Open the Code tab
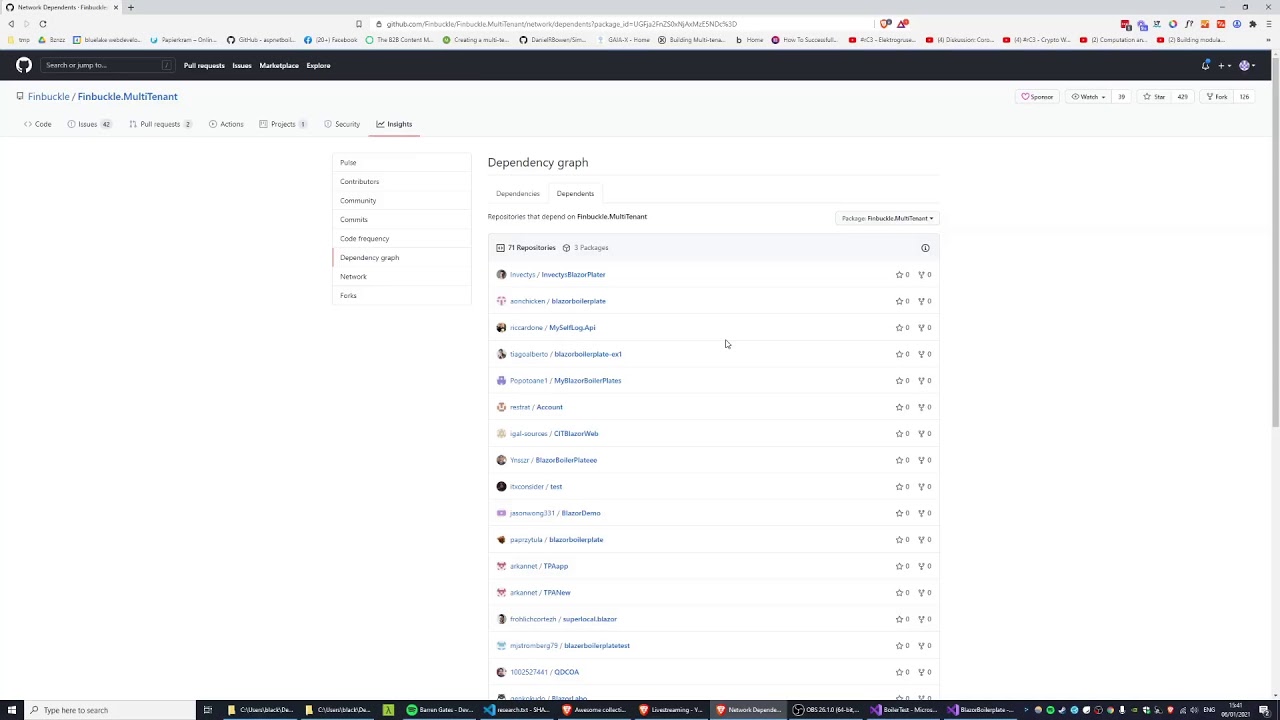Screen dimensions: 1280x720 pyautogui.click(x=38, y=124)
